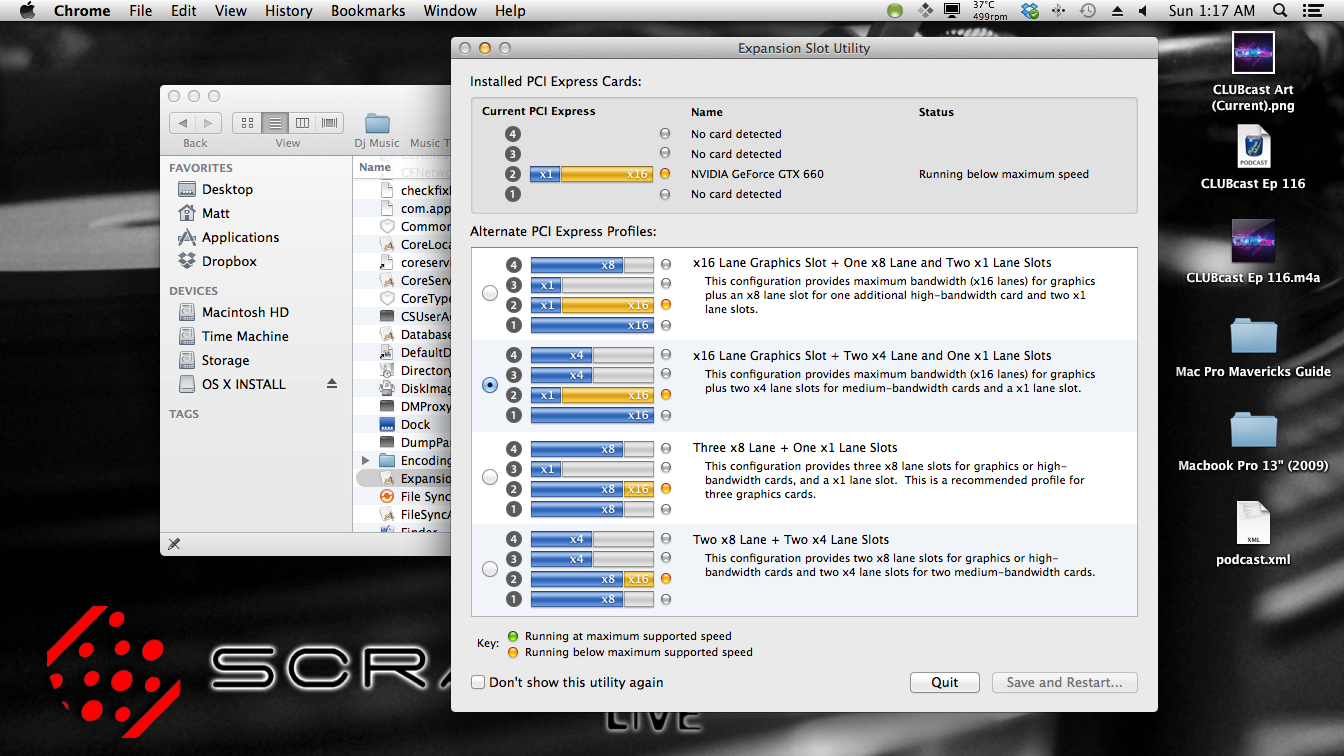Open Spotlight search magnifier
The image size is (1344, 756).
pos(1279,11)
